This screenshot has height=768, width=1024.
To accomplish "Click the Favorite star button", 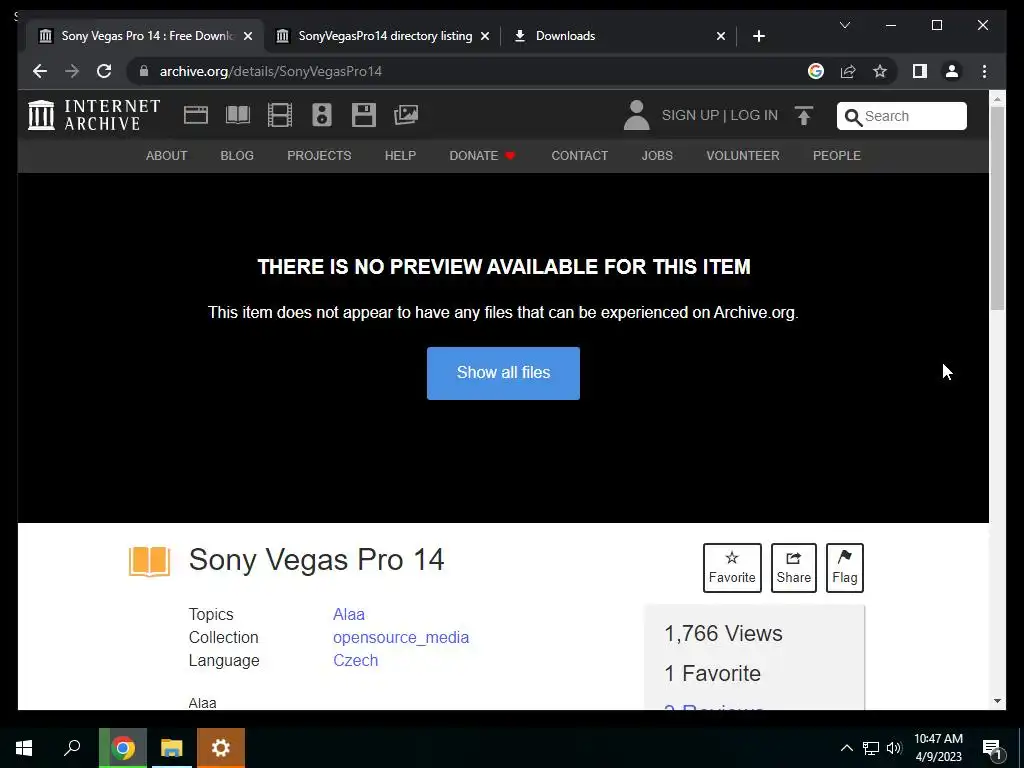I will pyautogui.click(x=732, y=568).
